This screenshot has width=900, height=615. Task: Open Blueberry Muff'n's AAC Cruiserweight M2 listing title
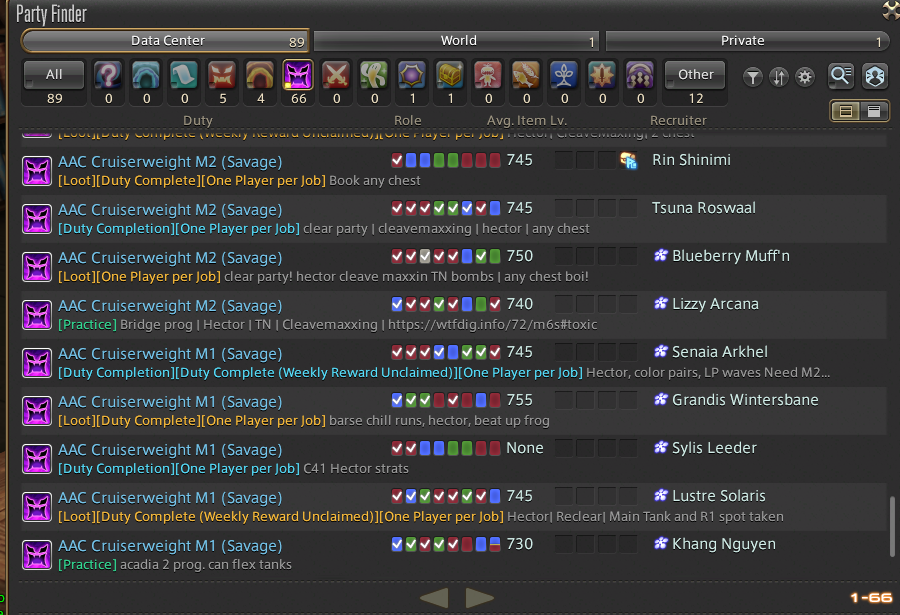[170, 258]
